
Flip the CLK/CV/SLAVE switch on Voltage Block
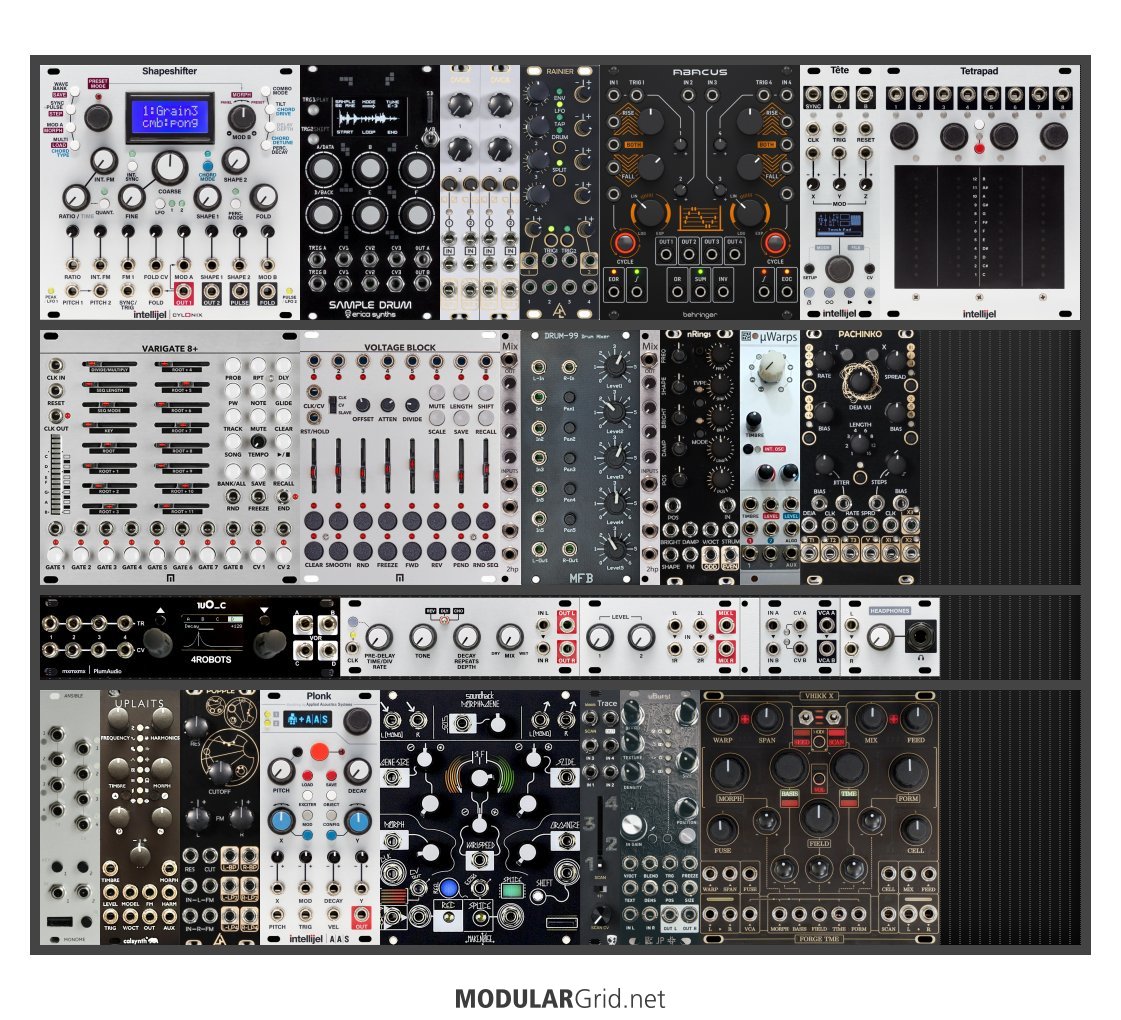tap(332, 405)
